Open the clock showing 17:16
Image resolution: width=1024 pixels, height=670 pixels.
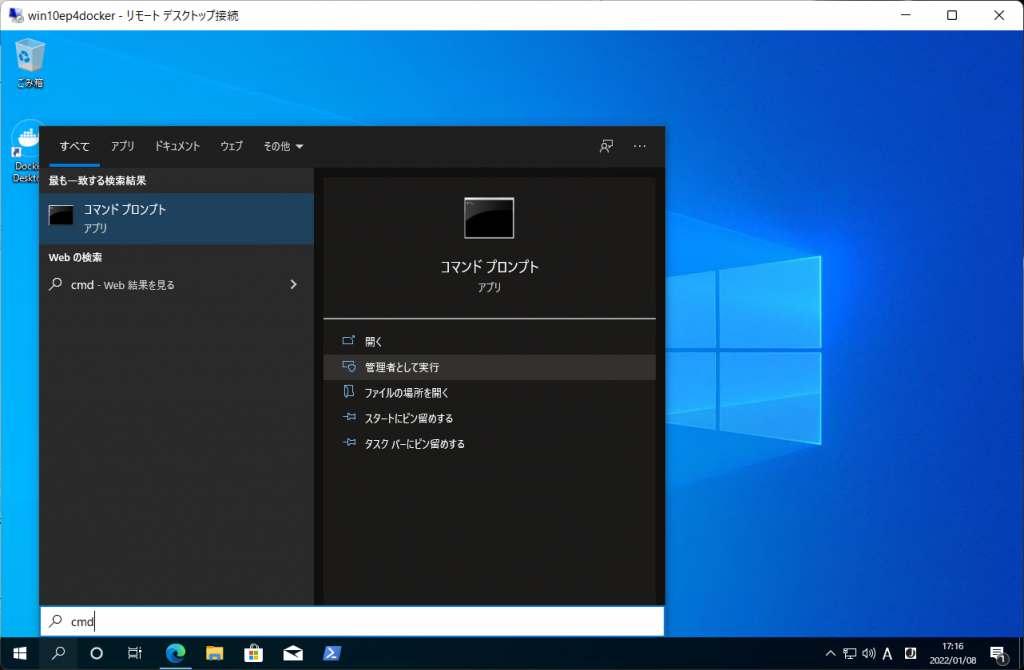point(953,653)
